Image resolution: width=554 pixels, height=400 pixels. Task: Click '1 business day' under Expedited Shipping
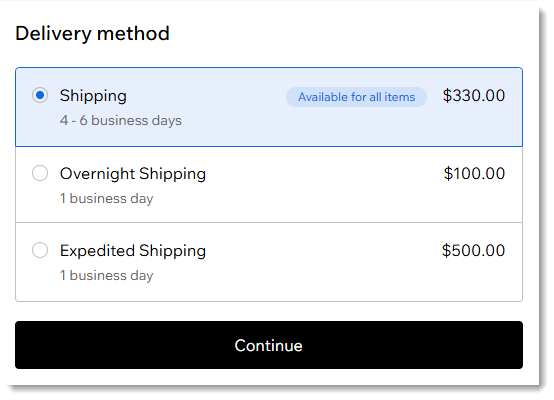(106, 276)
